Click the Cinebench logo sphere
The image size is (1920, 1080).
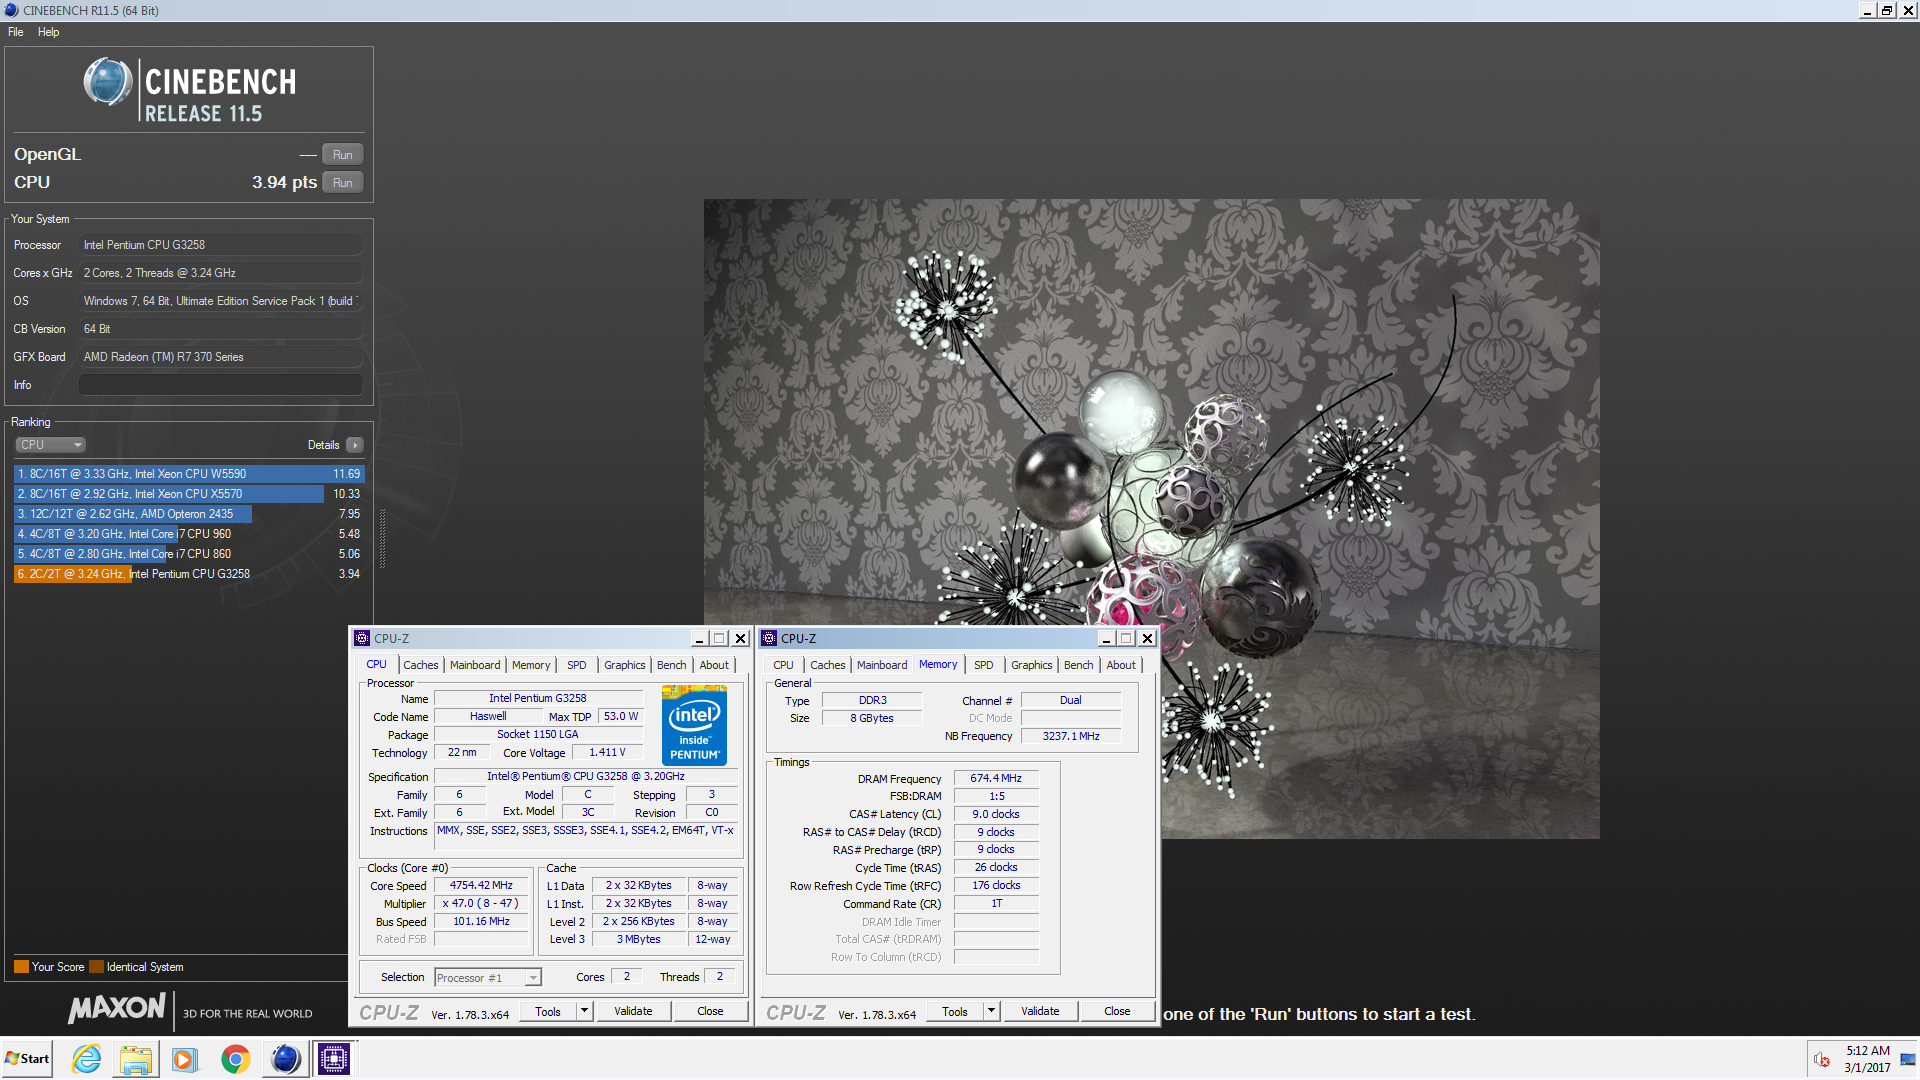click(x=108, y=83)
